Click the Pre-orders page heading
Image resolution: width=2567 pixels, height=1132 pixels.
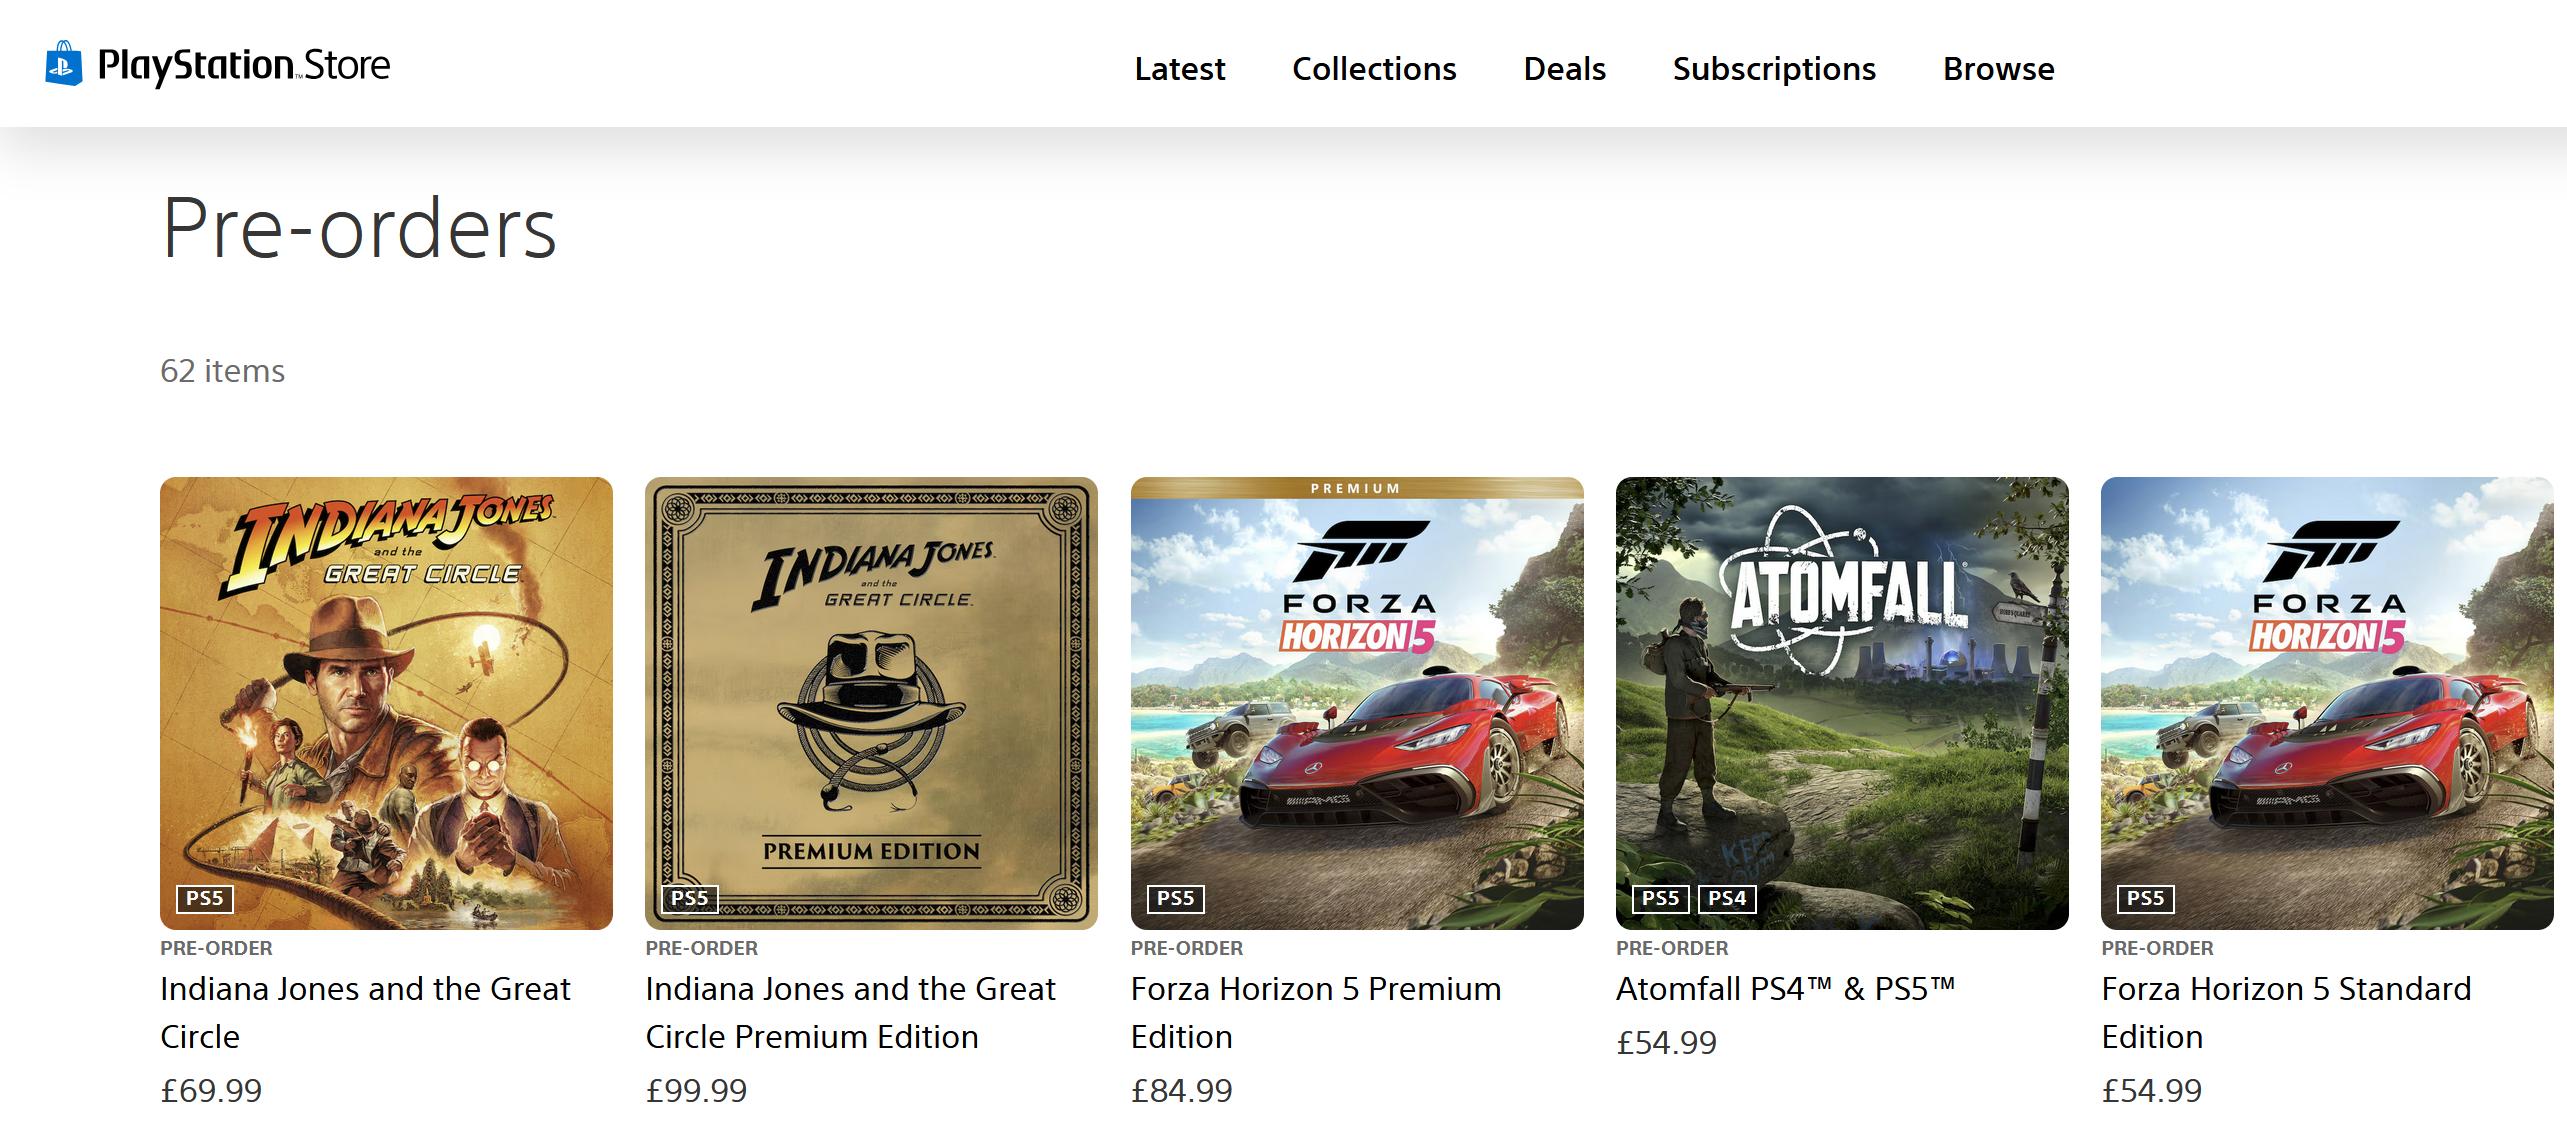point(359,228)
